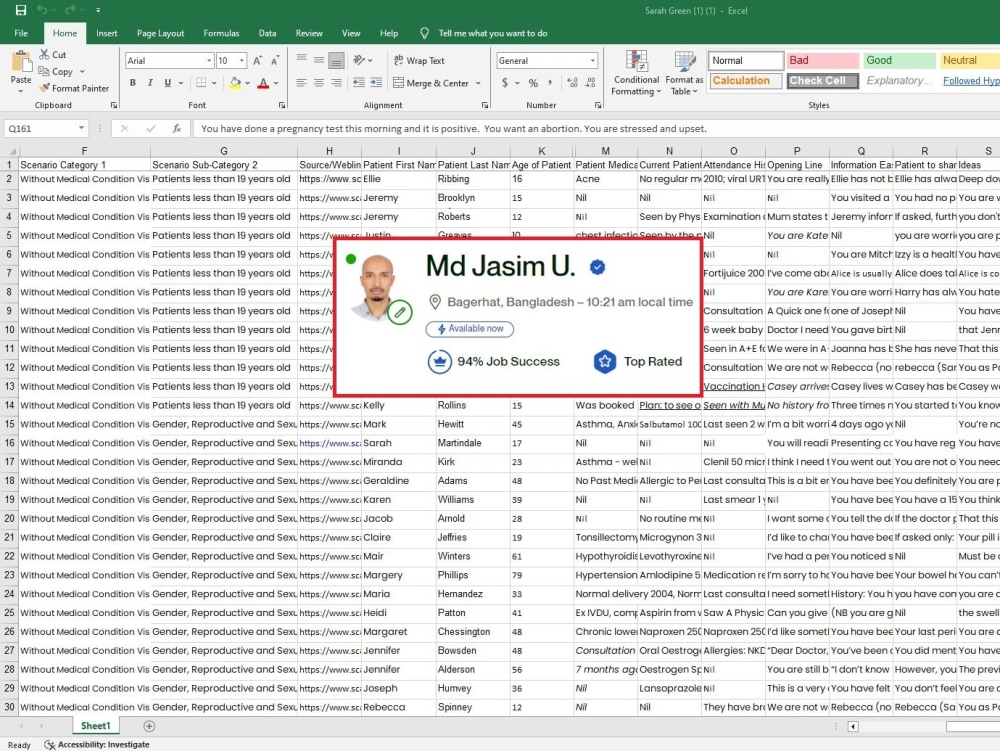Viewport: 1000px width, 751px height.
Task: Expand the Name Box dropdown arrow
Action: pyautogui.click(x=81, y=128)
